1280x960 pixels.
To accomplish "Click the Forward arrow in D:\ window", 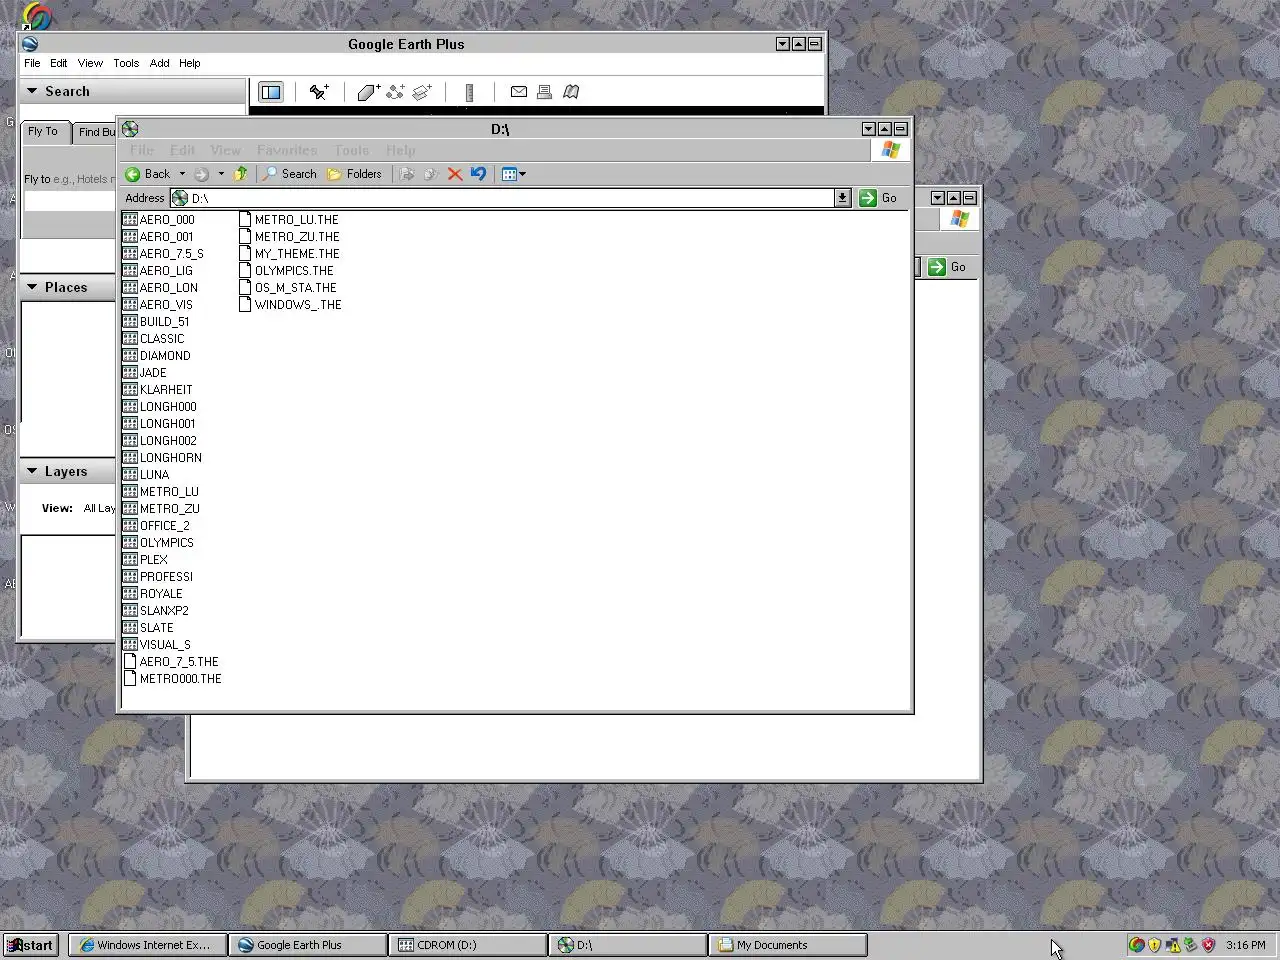I will (201, 174).
